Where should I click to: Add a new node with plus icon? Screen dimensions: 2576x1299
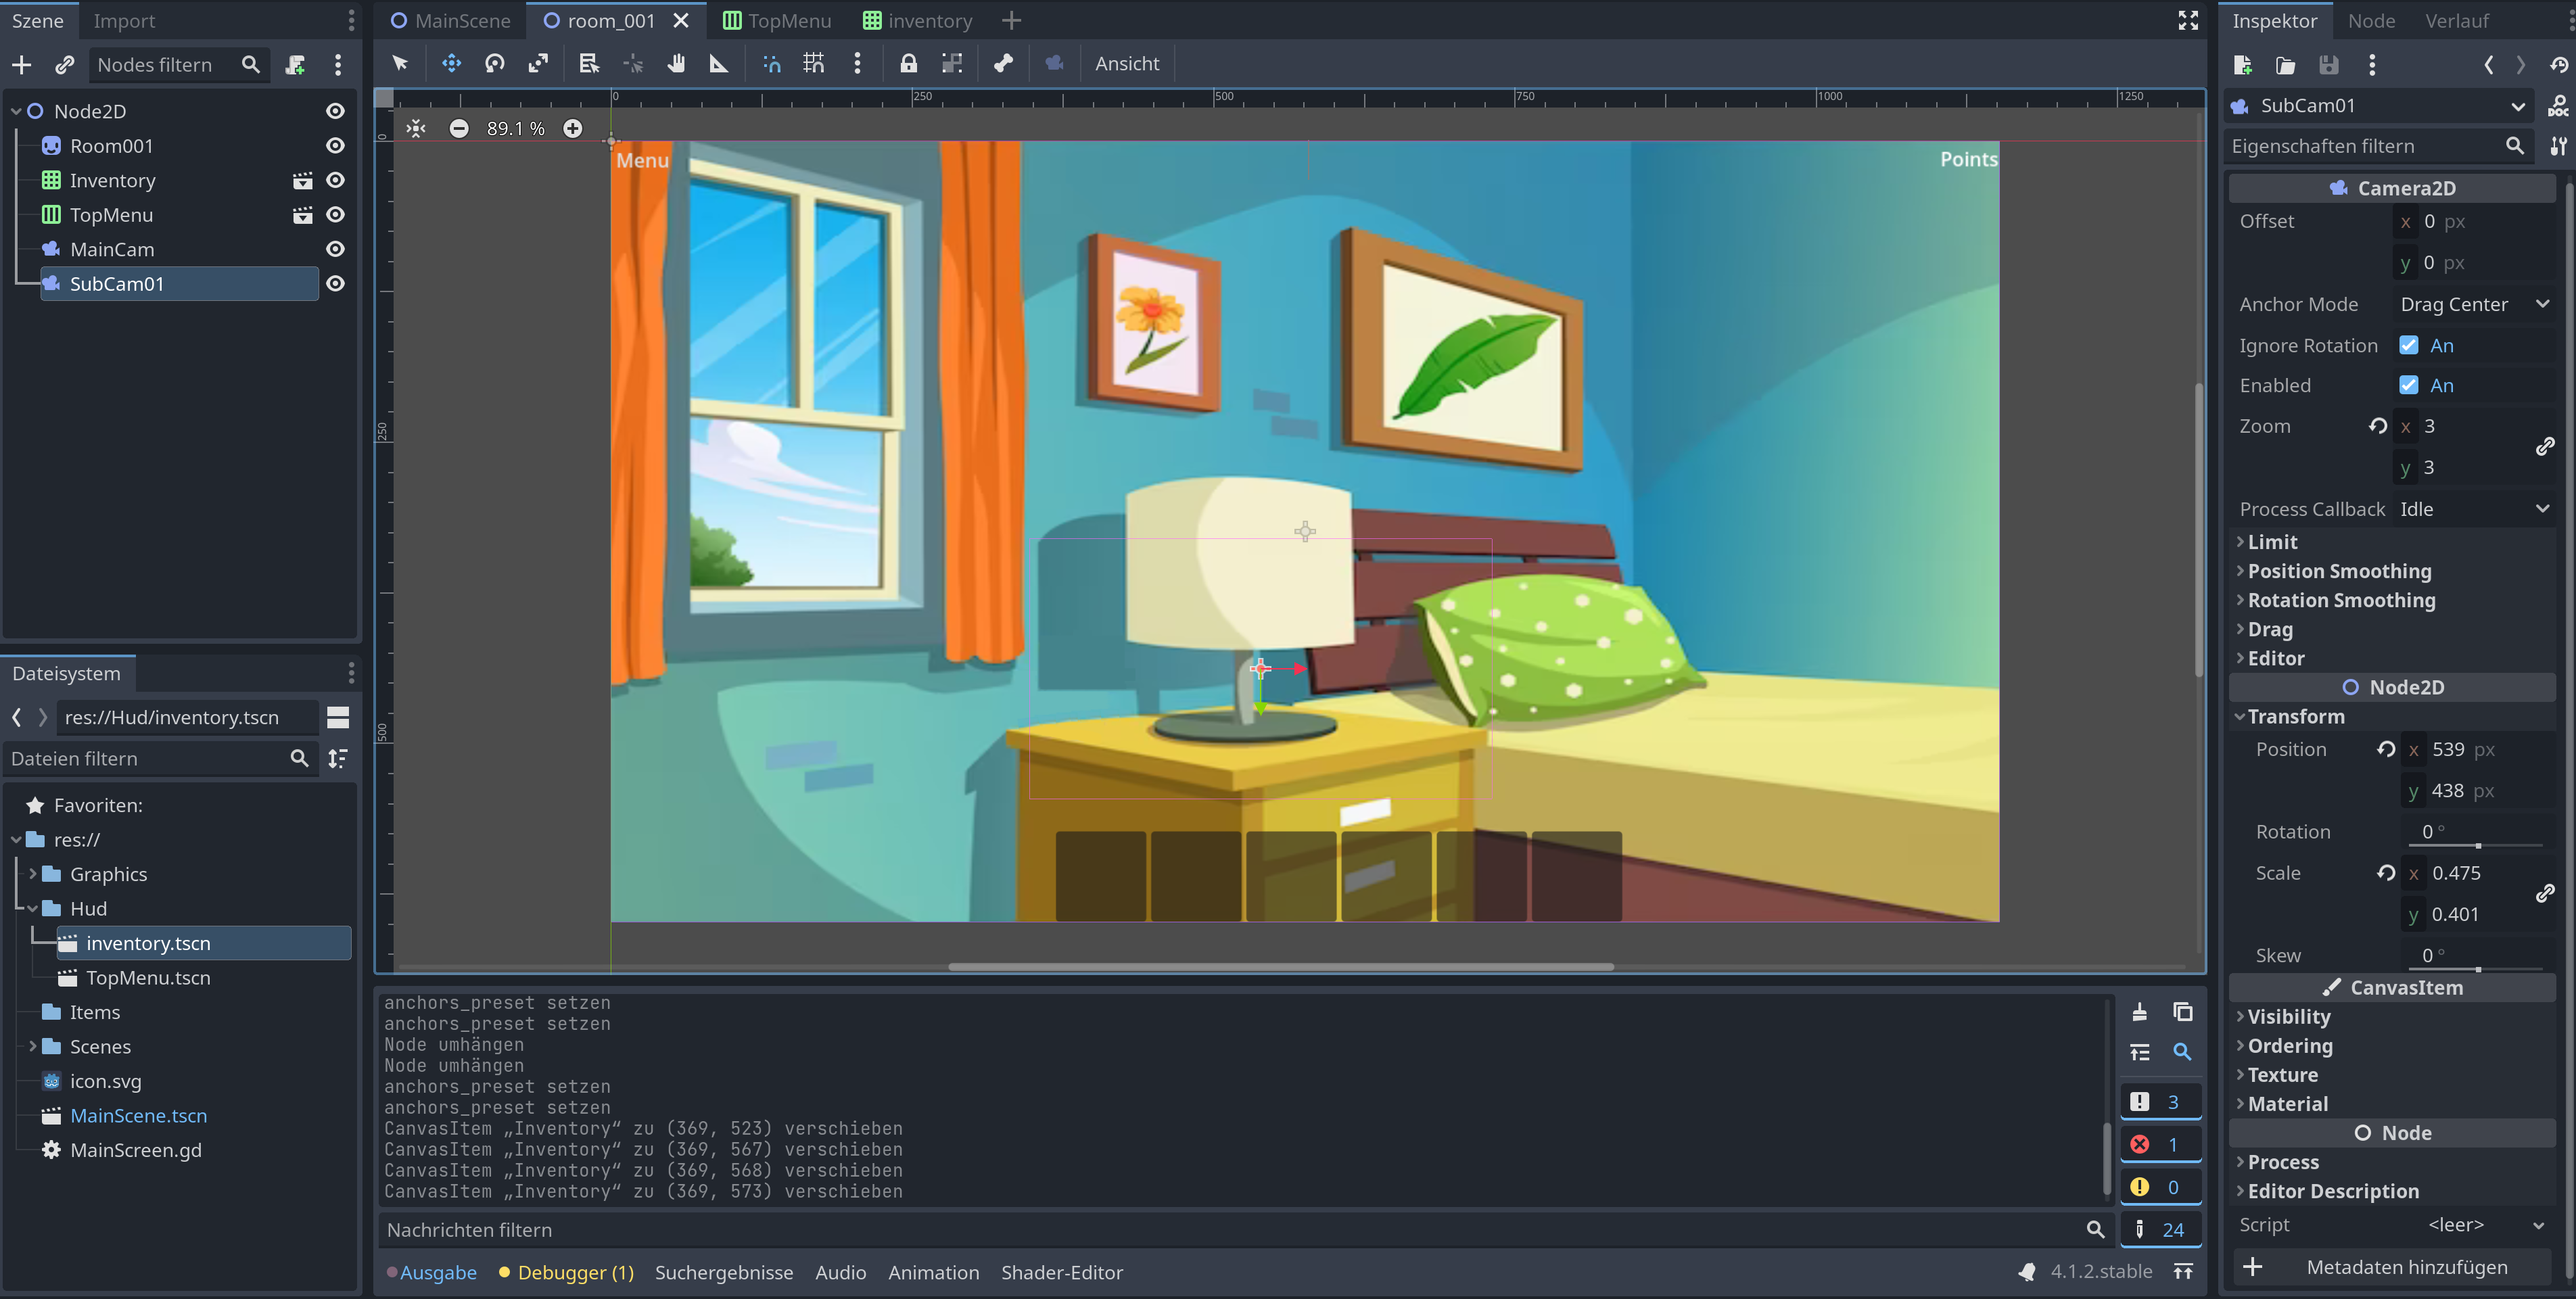[x=21, y=65]
